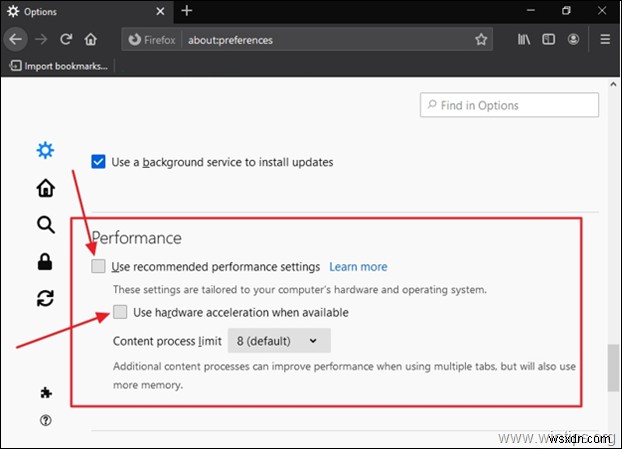Open Firefox Support question mark icon

(x=45, y=420)
